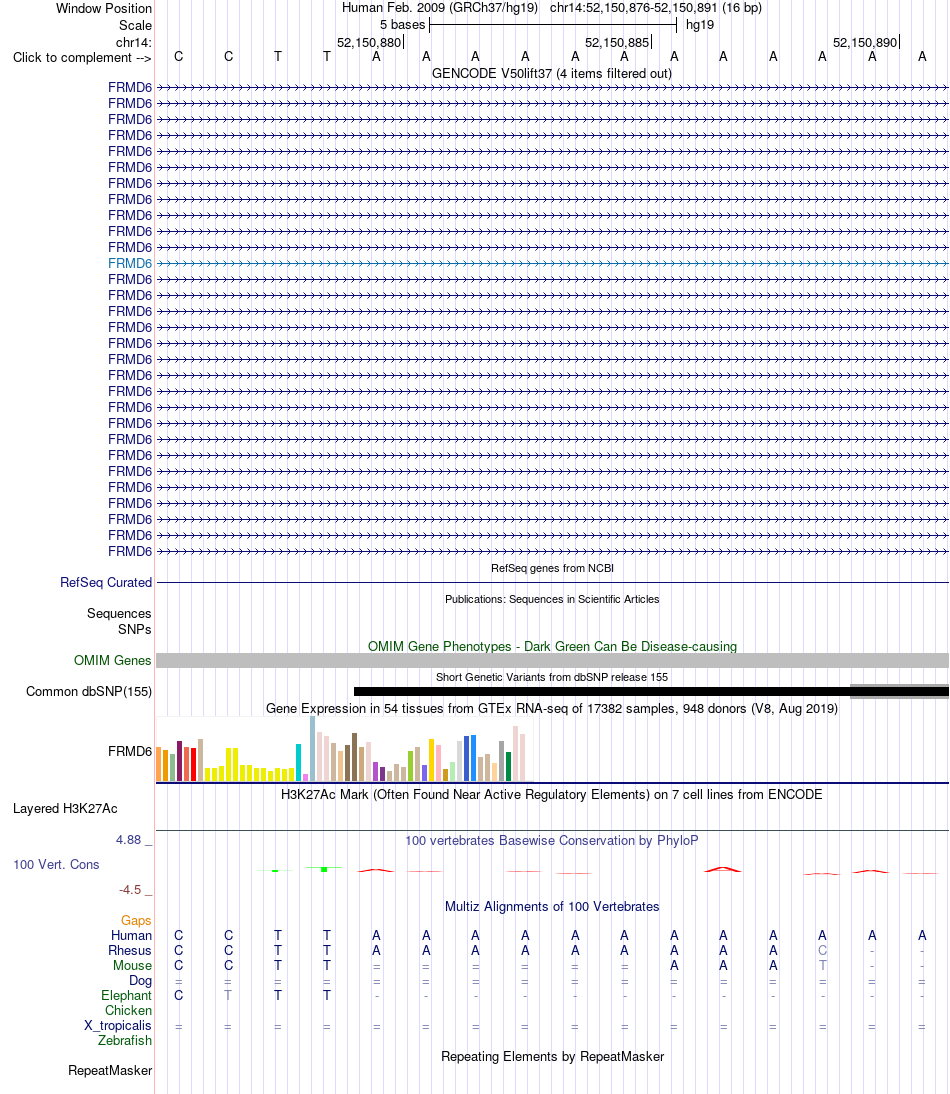
Task: Click the 52,150,885 position marker
Action: coord(617,43)
